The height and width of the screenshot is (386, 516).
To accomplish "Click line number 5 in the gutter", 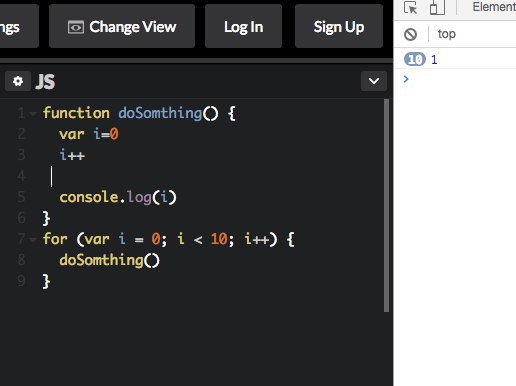I will tap(21, 197).
